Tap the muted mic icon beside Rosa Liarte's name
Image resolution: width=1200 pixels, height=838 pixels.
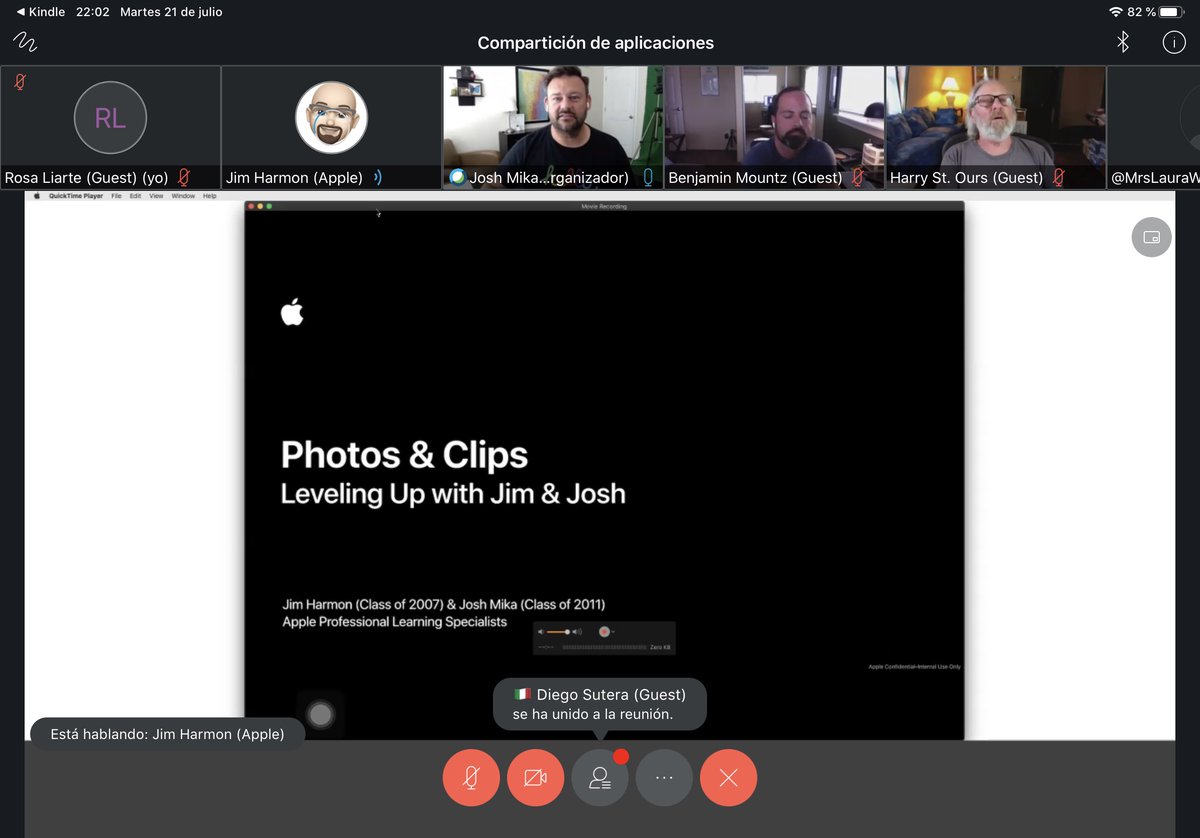[183, 178]
